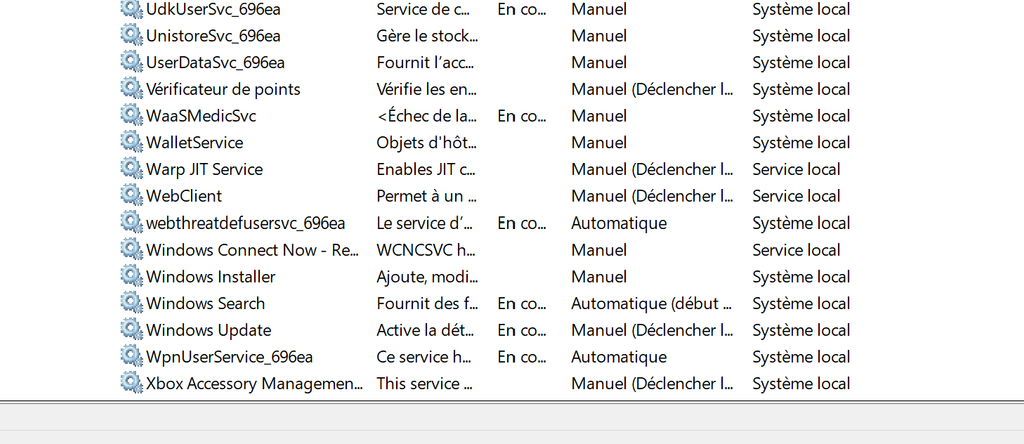The width and height of the screenshot is (1024, 444).
Task: Click the 'En co…' status of Windows Search
Action: [x=522, y=304]
